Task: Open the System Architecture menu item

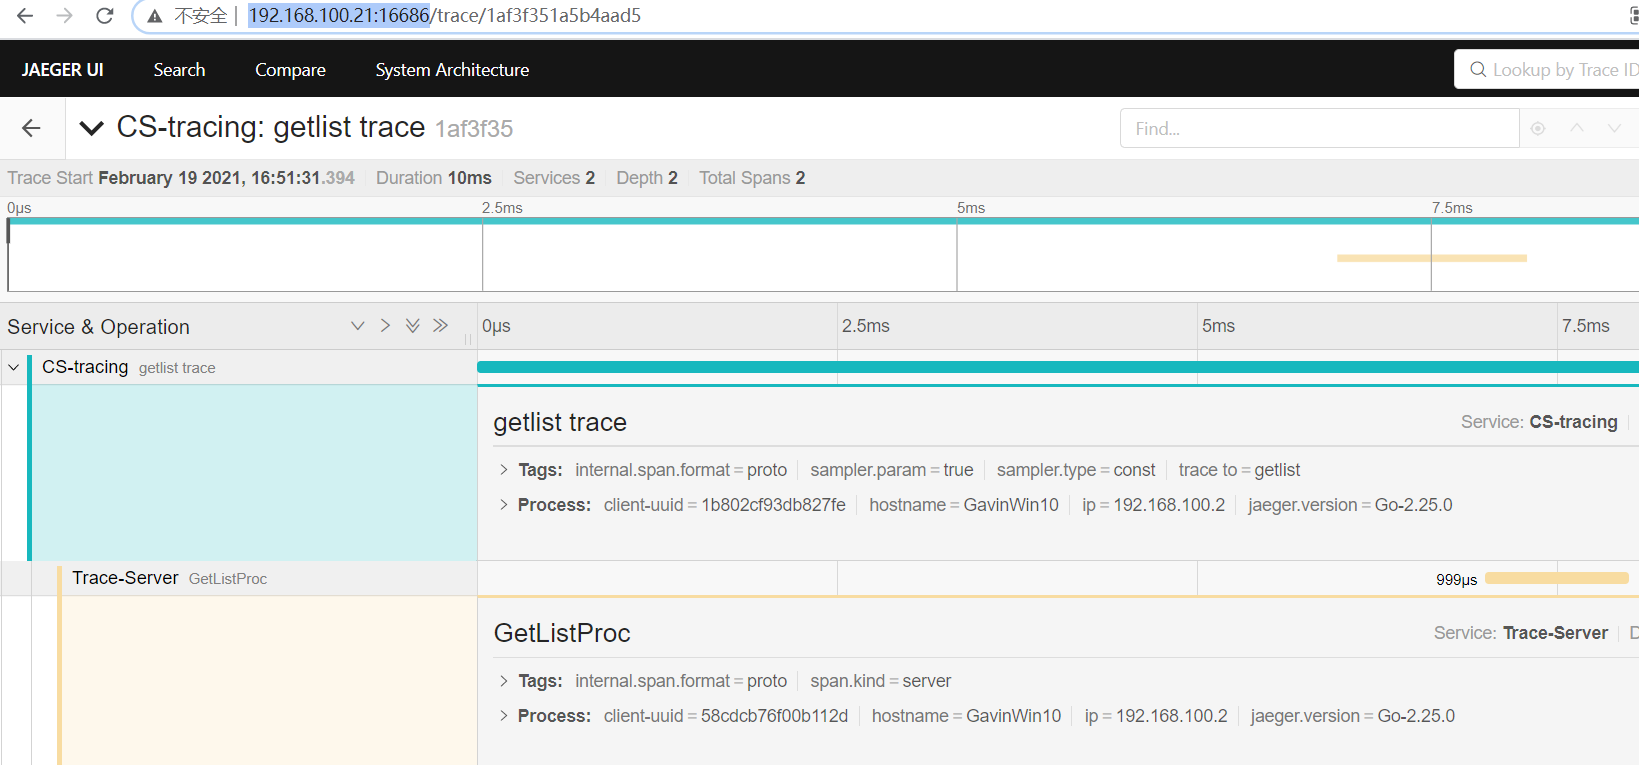Action: [x=452, y=70]
